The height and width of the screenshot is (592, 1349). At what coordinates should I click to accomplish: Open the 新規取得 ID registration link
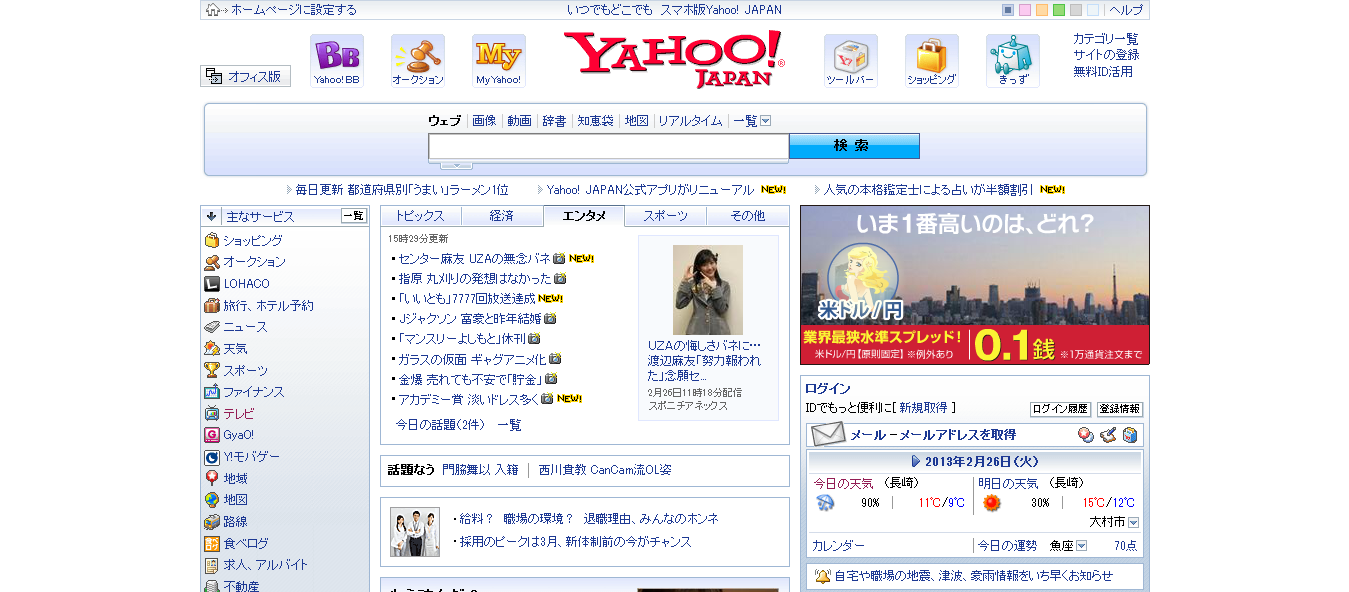pyautogui.click(x=923, y=408)
